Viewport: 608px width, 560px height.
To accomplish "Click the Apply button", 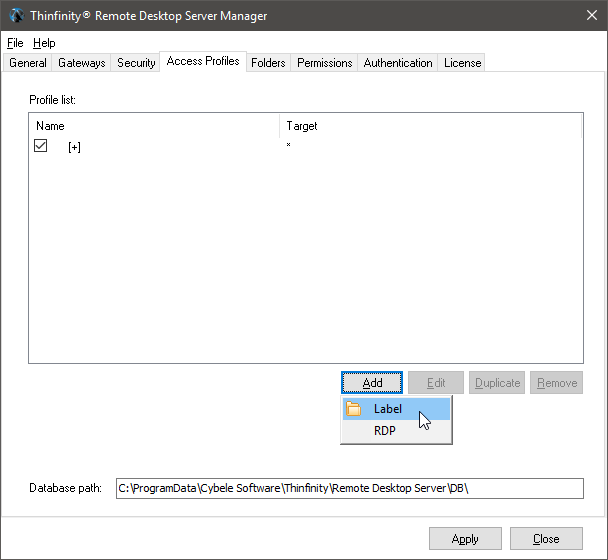I will tap(465, 539).
